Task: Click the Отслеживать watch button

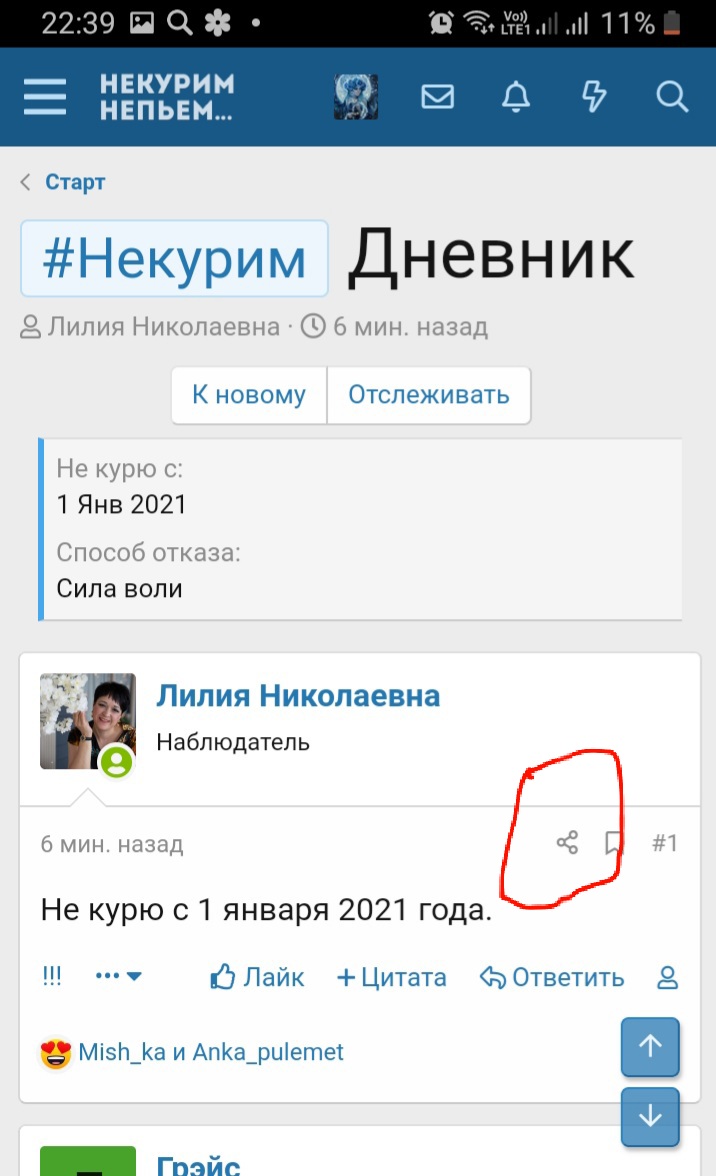Action: tap(429, 395)
